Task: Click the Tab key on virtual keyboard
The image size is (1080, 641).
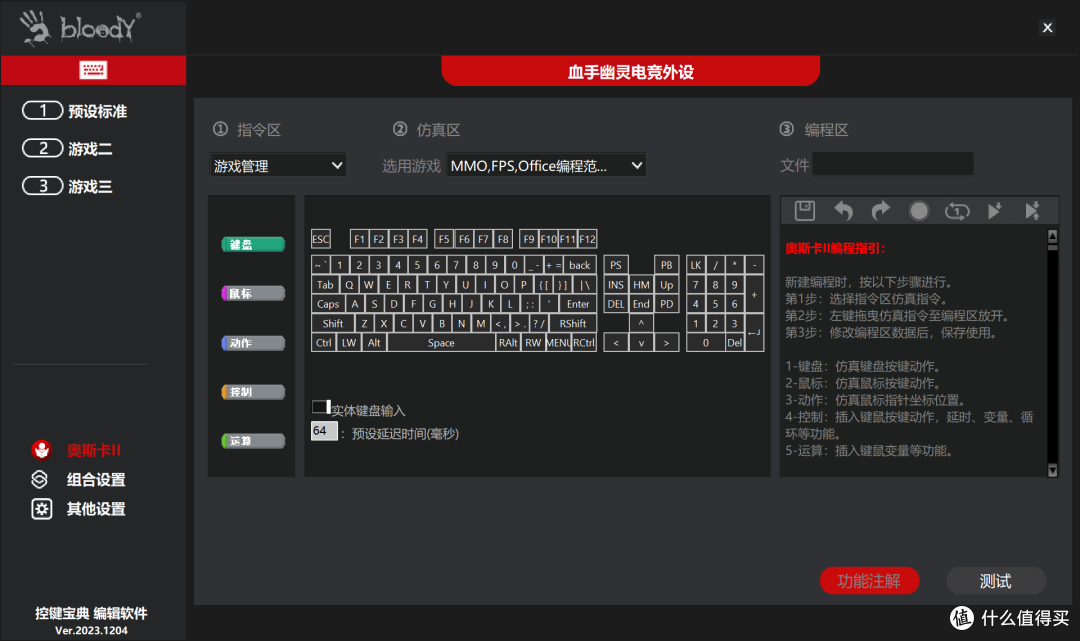Action: tap(325, 284)
